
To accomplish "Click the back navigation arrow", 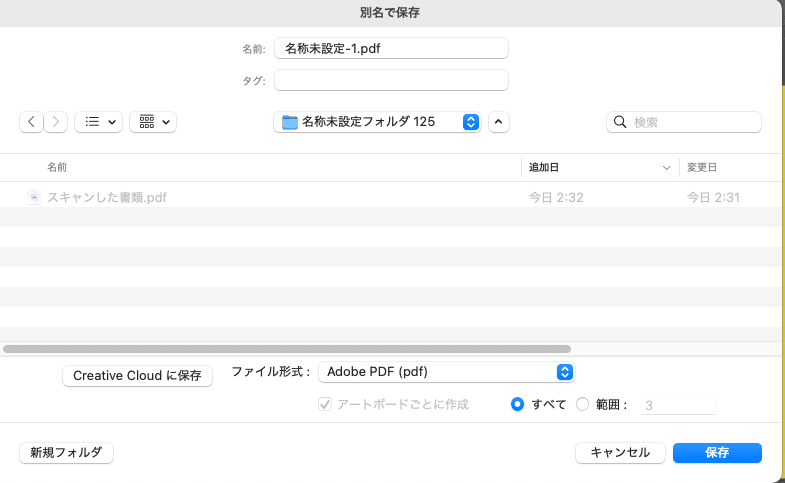I will pos(32,122).
